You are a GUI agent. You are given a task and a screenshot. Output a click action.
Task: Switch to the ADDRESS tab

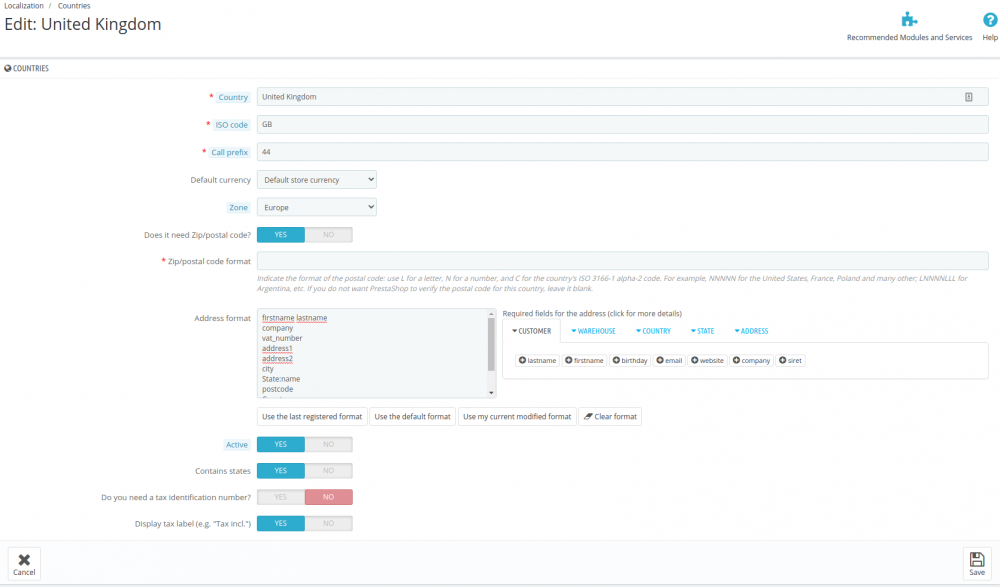[752, 330]
